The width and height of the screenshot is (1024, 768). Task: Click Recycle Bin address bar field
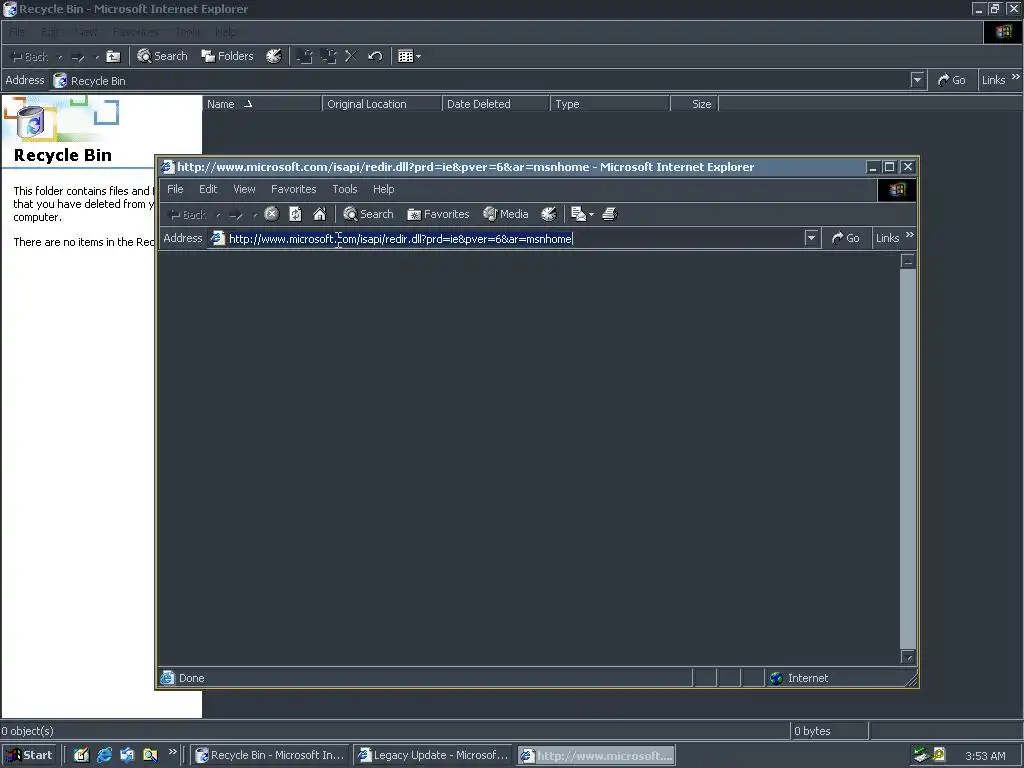tap(481, 80)
